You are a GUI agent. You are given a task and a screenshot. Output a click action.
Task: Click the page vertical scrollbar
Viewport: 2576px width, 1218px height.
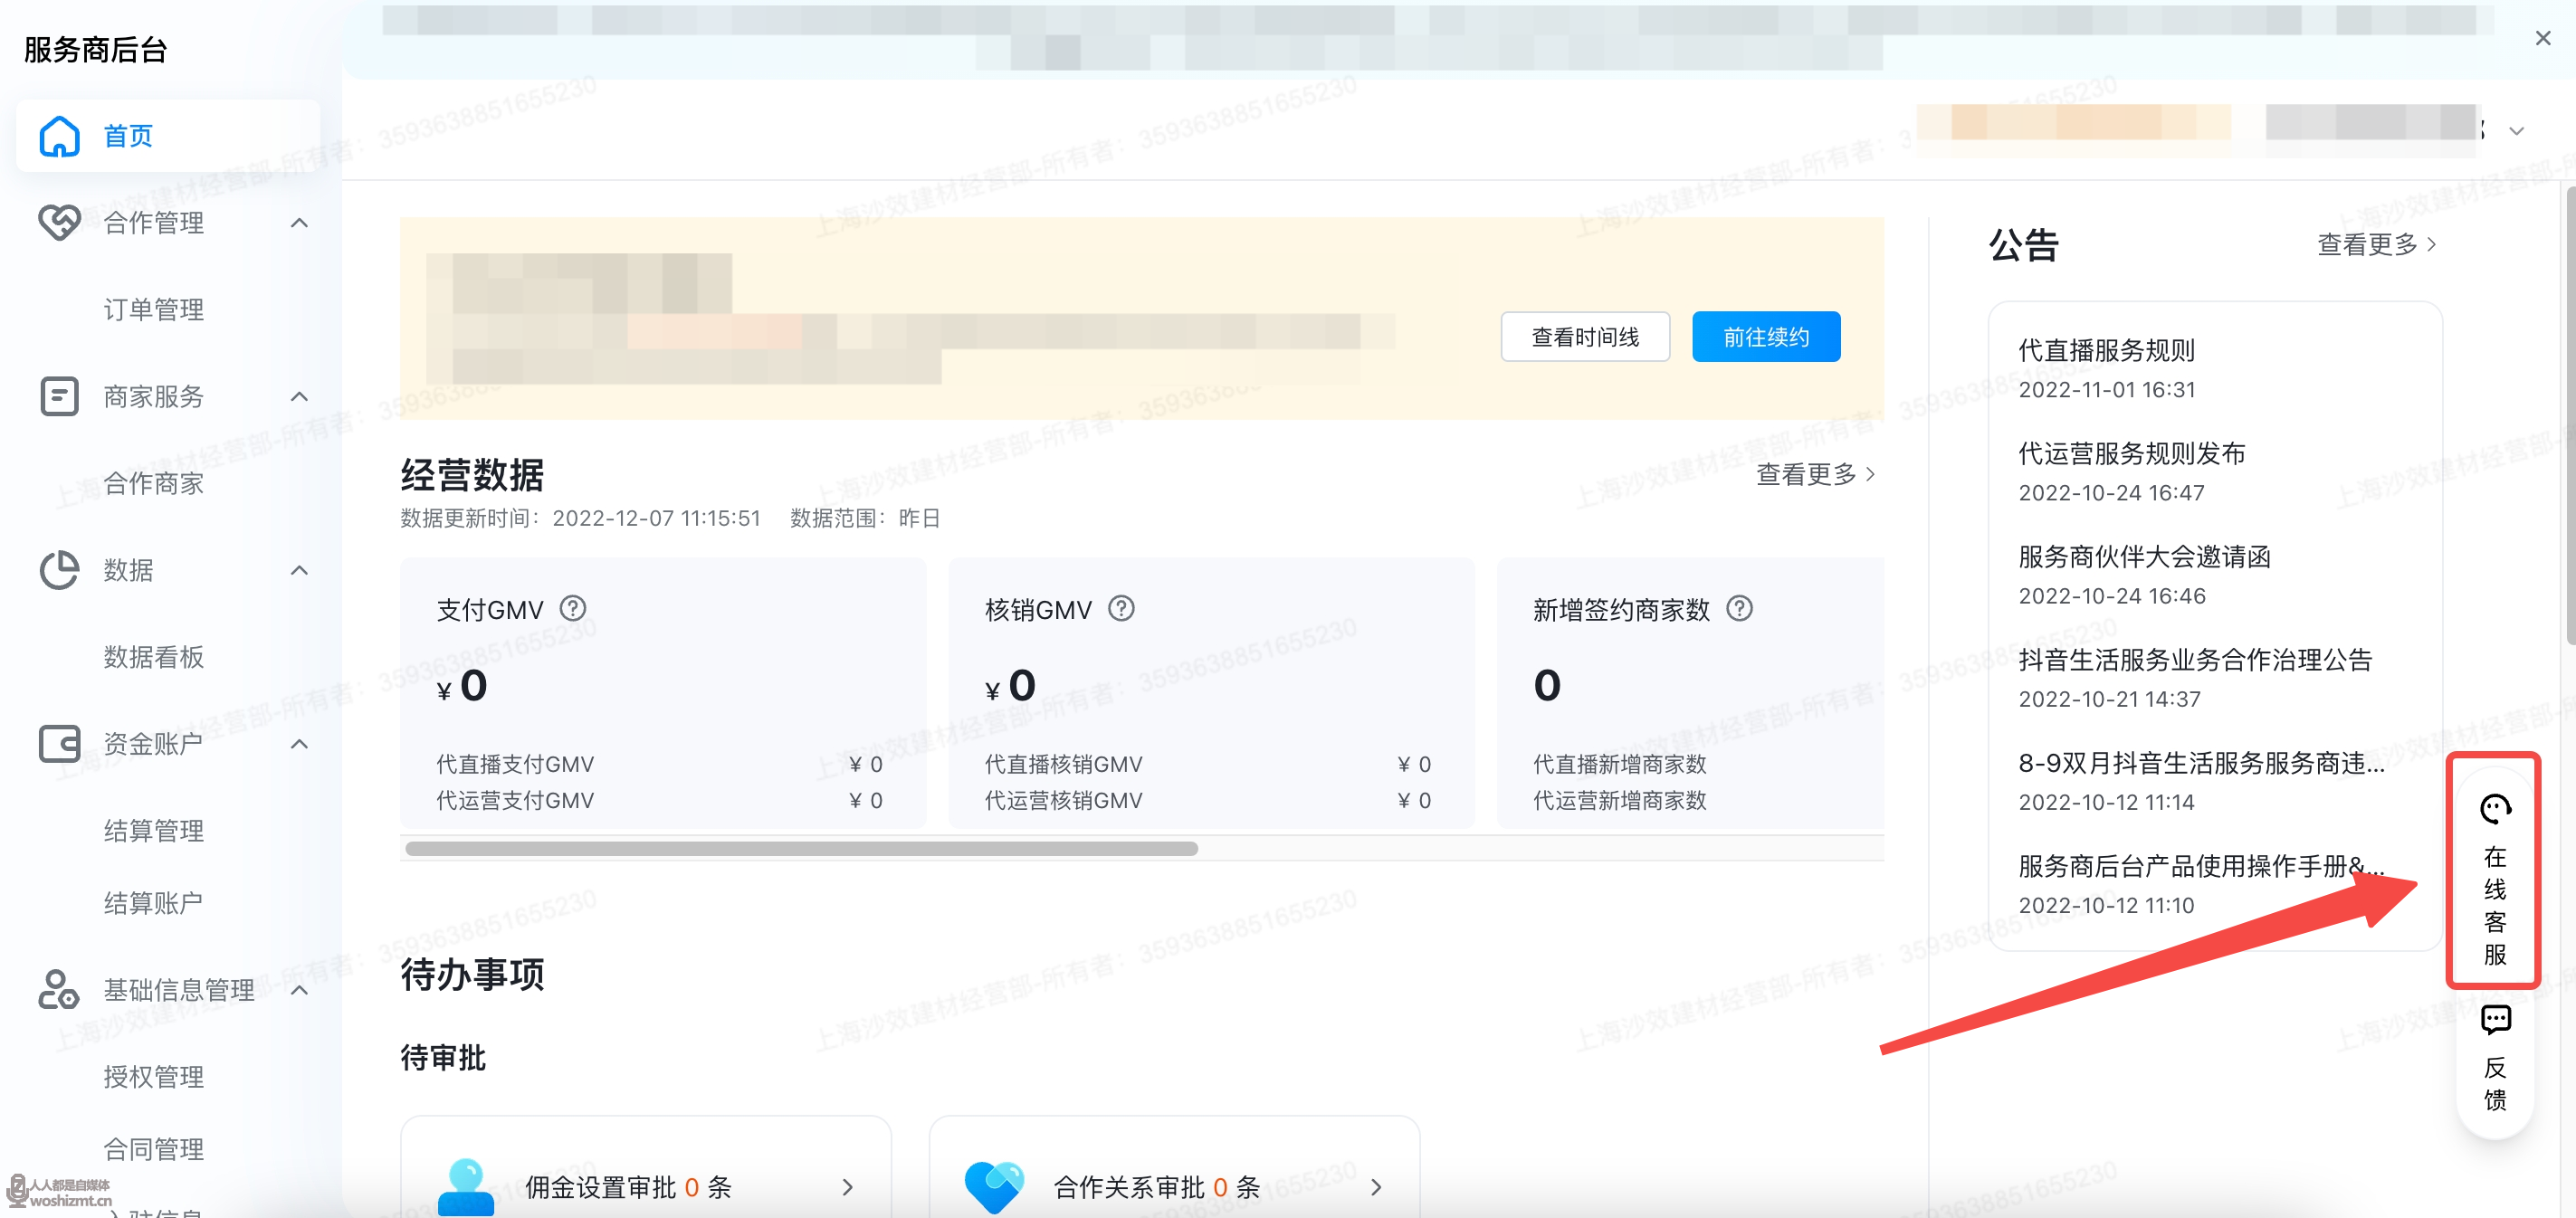coord(2570,415)
